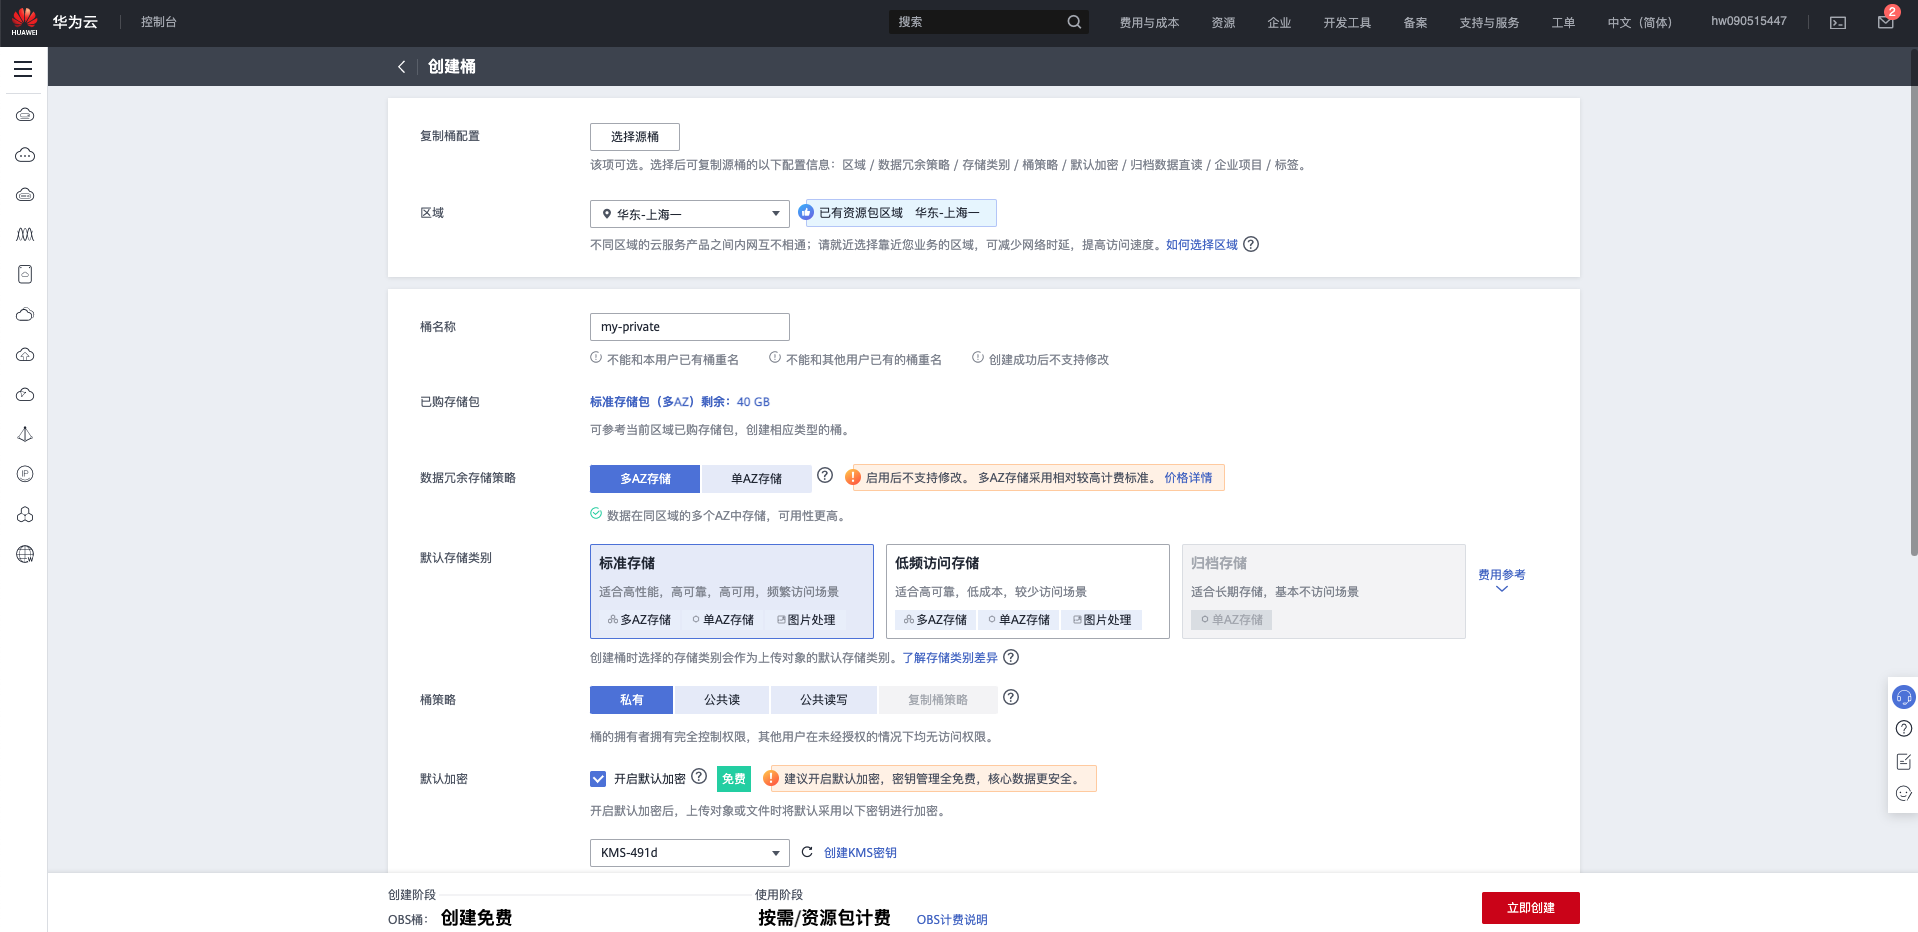The image size is (1918, 932).
Task: Open the feedback survey icon on right side
Action: (x=1903, y=761)
